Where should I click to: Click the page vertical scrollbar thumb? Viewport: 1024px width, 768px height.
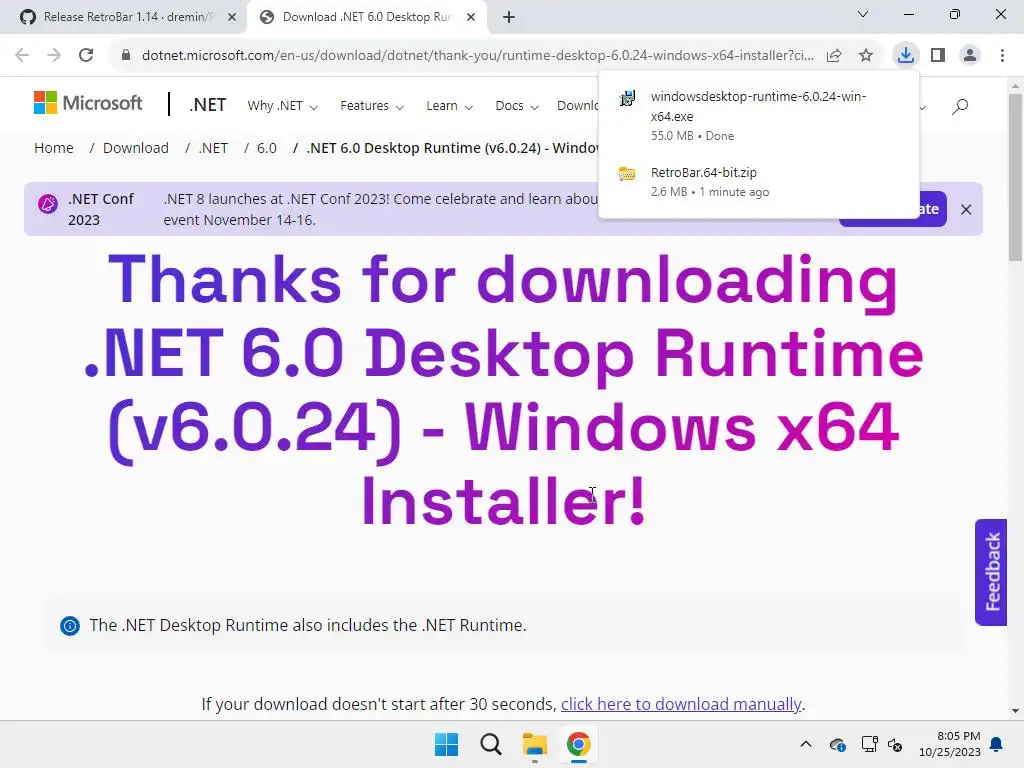1015,178
